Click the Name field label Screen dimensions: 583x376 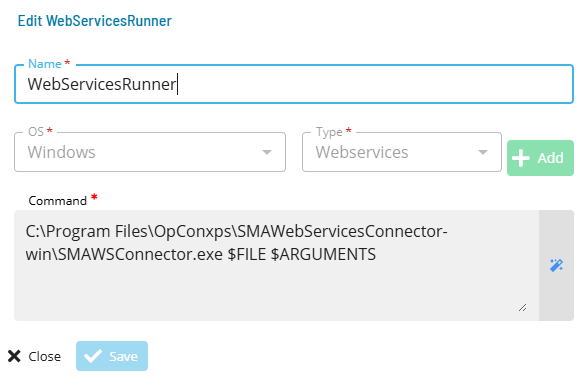click(45, 64)
